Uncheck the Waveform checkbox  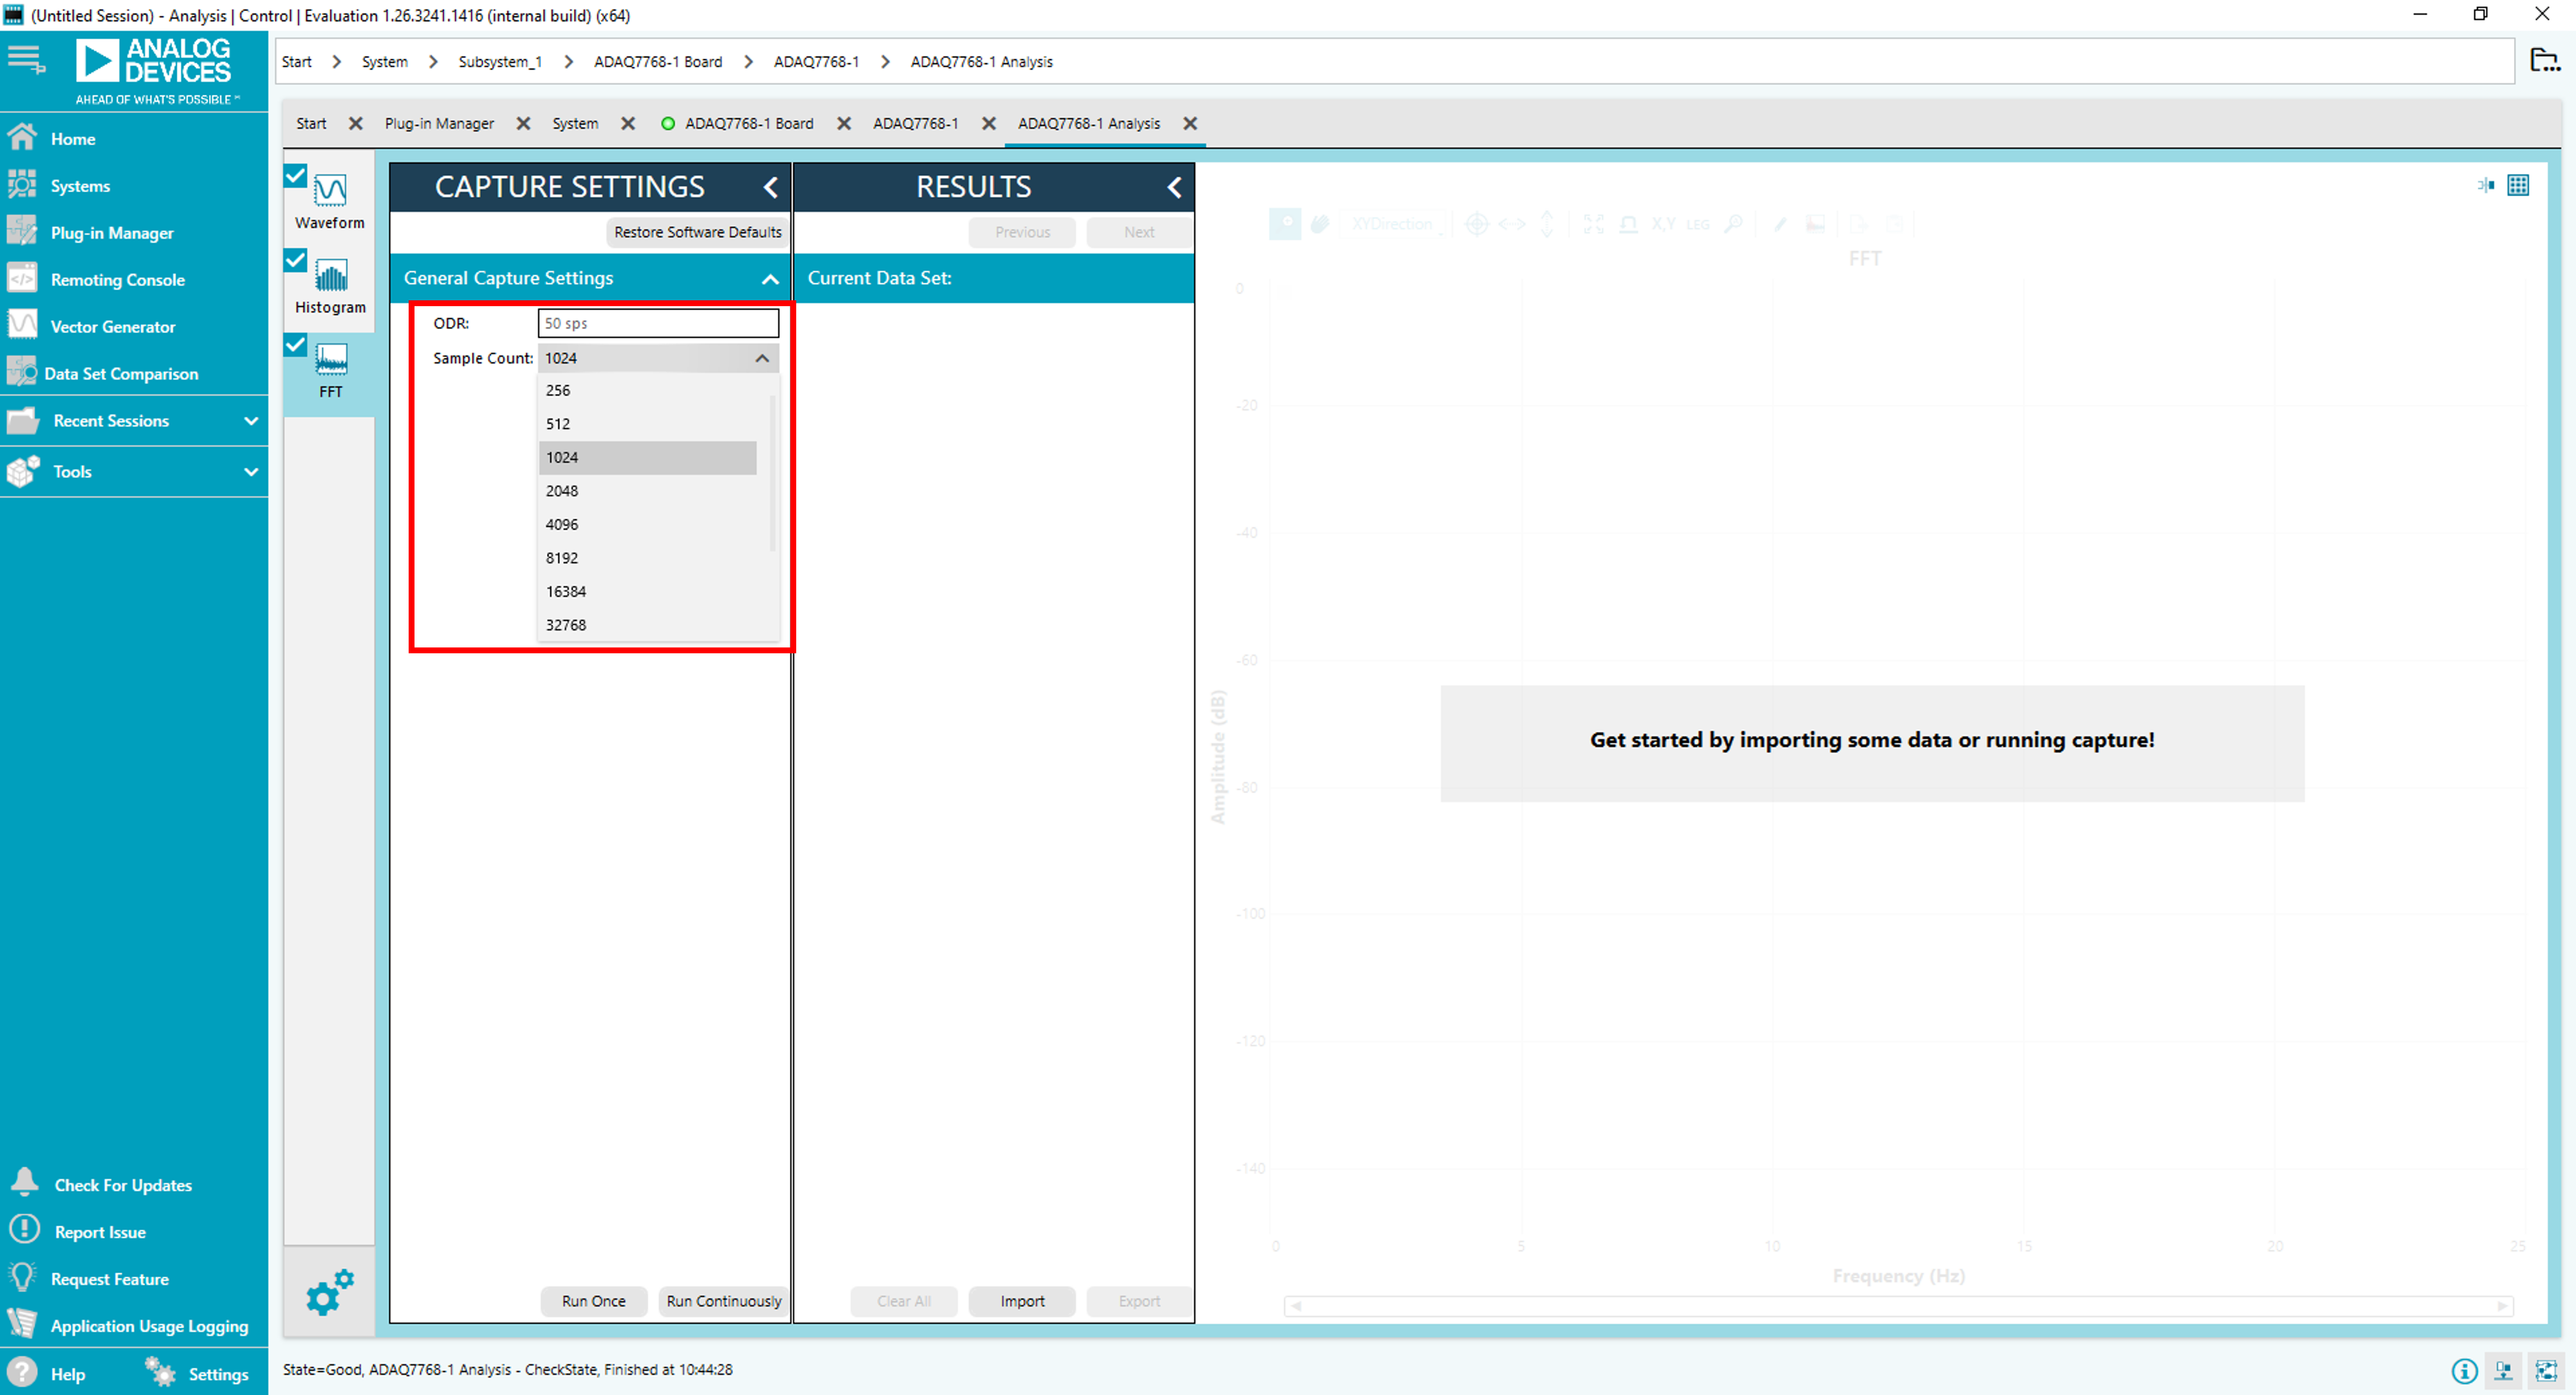tap(295, 177)
